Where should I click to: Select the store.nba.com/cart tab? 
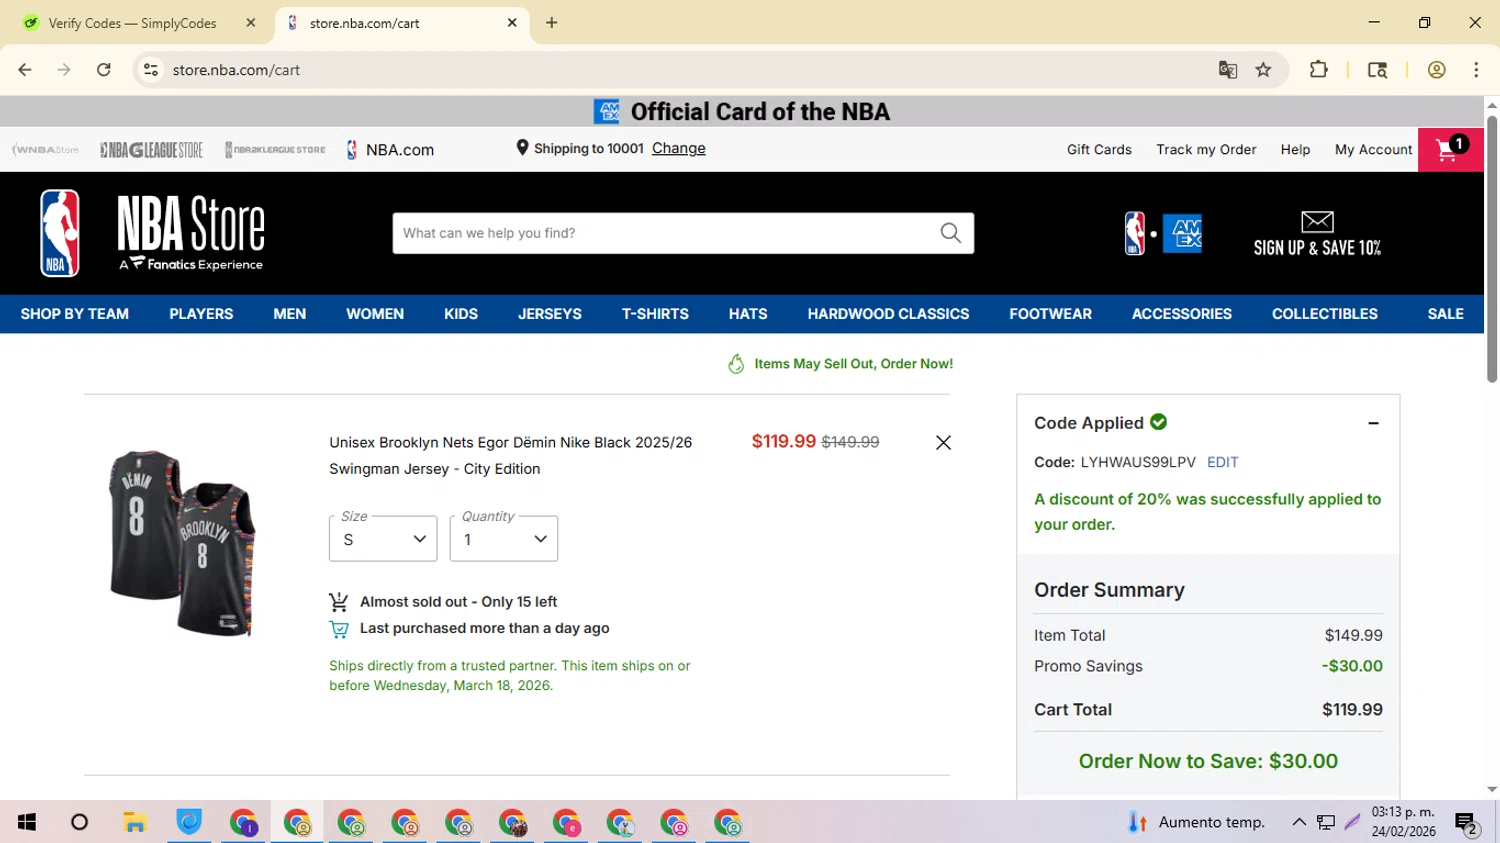coord(403,22)
